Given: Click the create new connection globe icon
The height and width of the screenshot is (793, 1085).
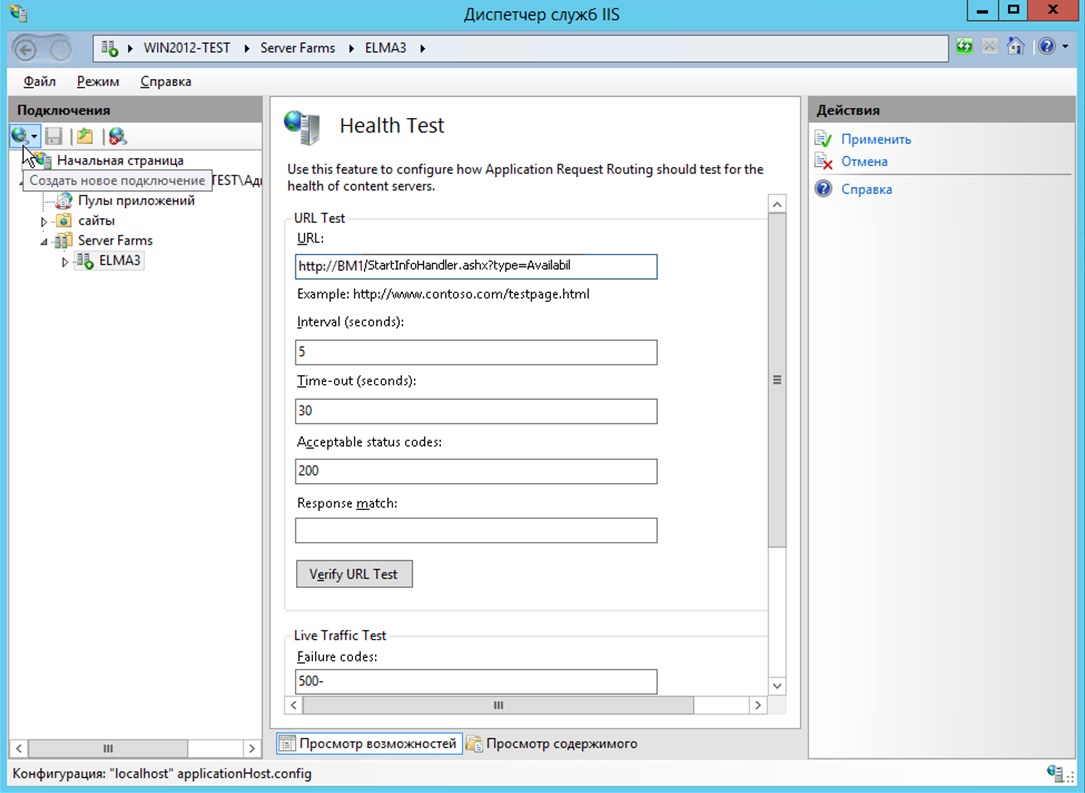Looking at the screenshot, I should point(20,136).
